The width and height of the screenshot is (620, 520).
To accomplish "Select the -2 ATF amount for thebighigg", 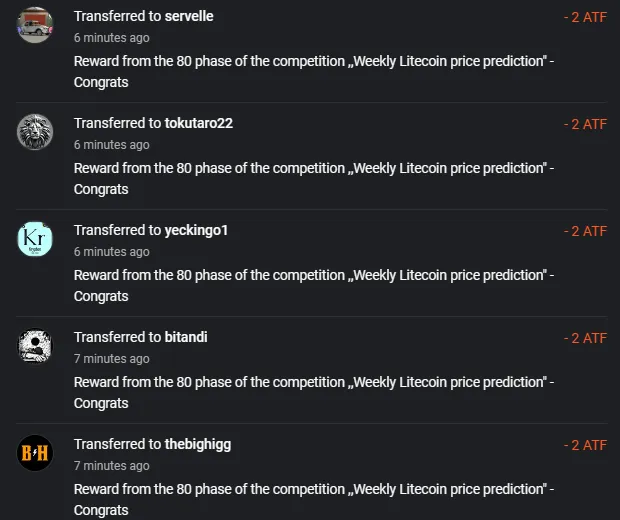I will [x=585, y=446].
